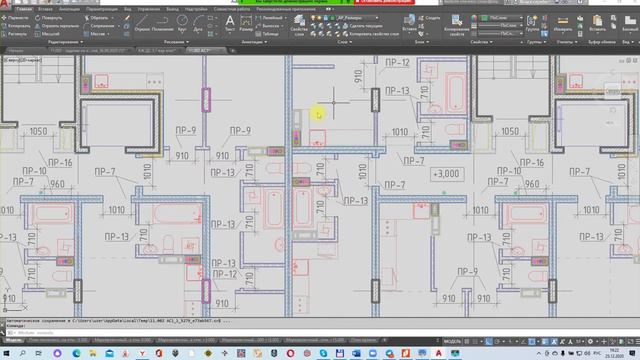This screenshot has height=360, width=640.
Task: Select Копирование свойств (Match Properties) tool
Action: 456,25
